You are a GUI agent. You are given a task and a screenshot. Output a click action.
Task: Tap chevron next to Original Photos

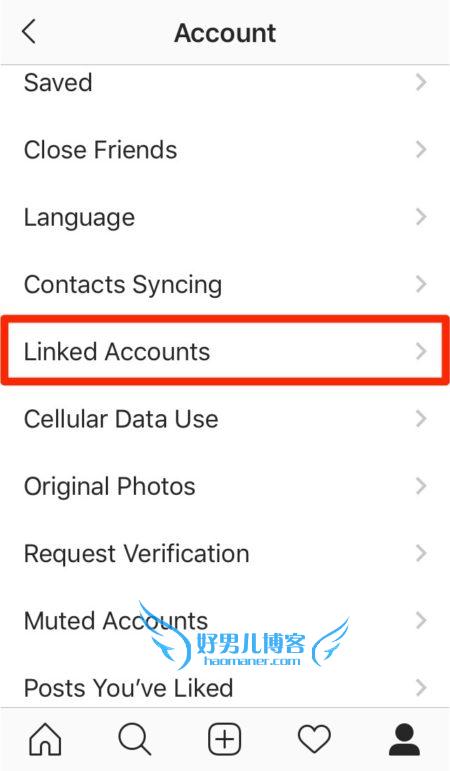click(x=421, y=486)
